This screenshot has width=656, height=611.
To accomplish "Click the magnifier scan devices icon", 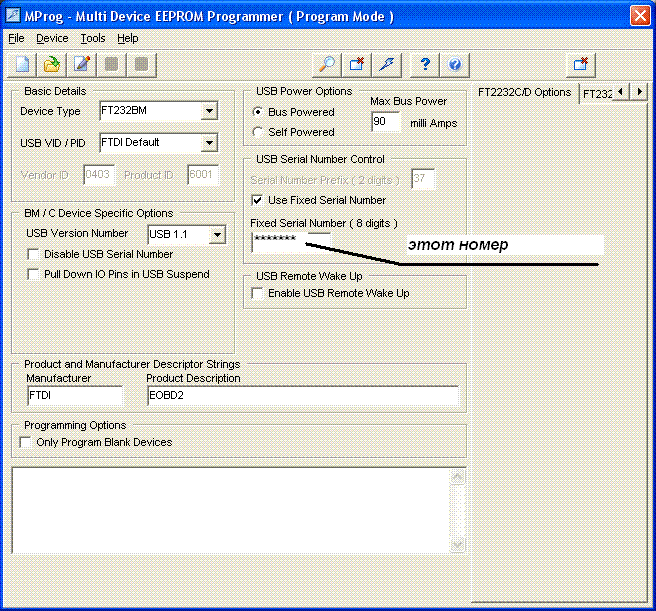I will click(x=326, y=65).
